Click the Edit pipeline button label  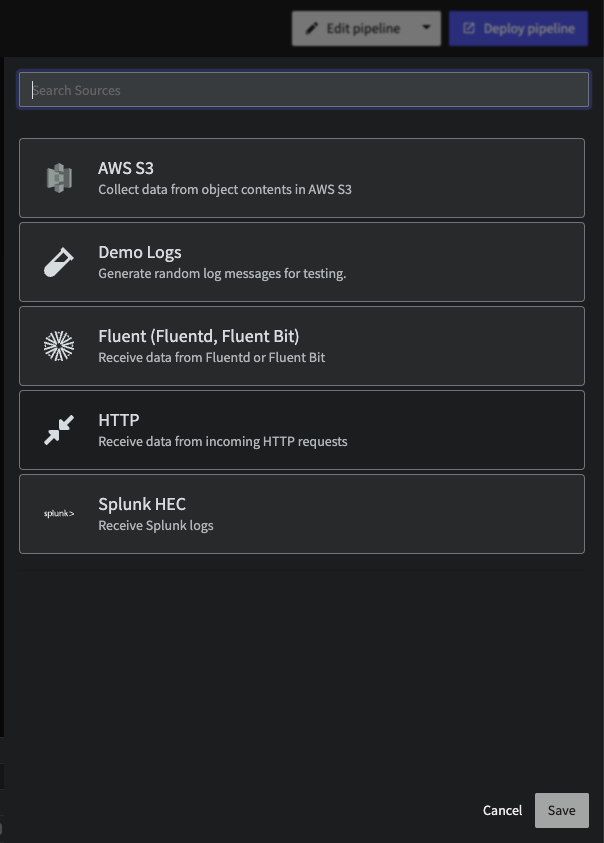coord(363,28)
